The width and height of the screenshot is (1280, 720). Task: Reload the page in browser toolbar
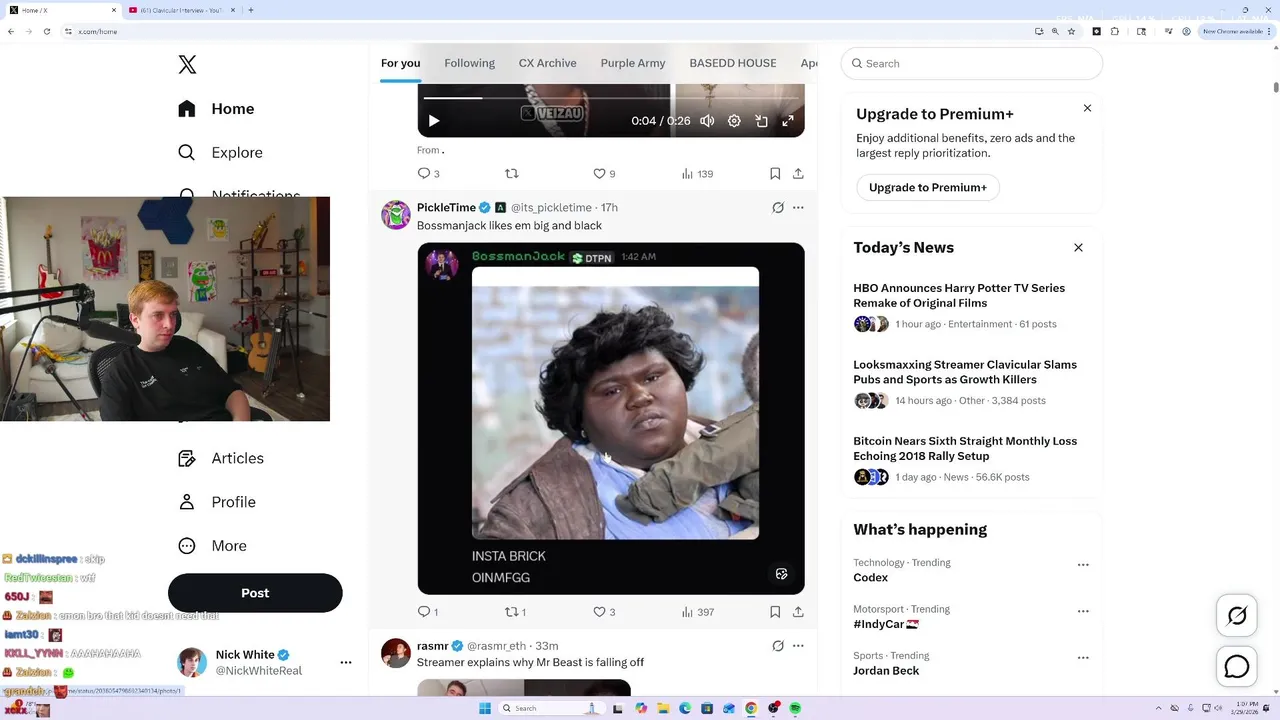click(46, 31)
